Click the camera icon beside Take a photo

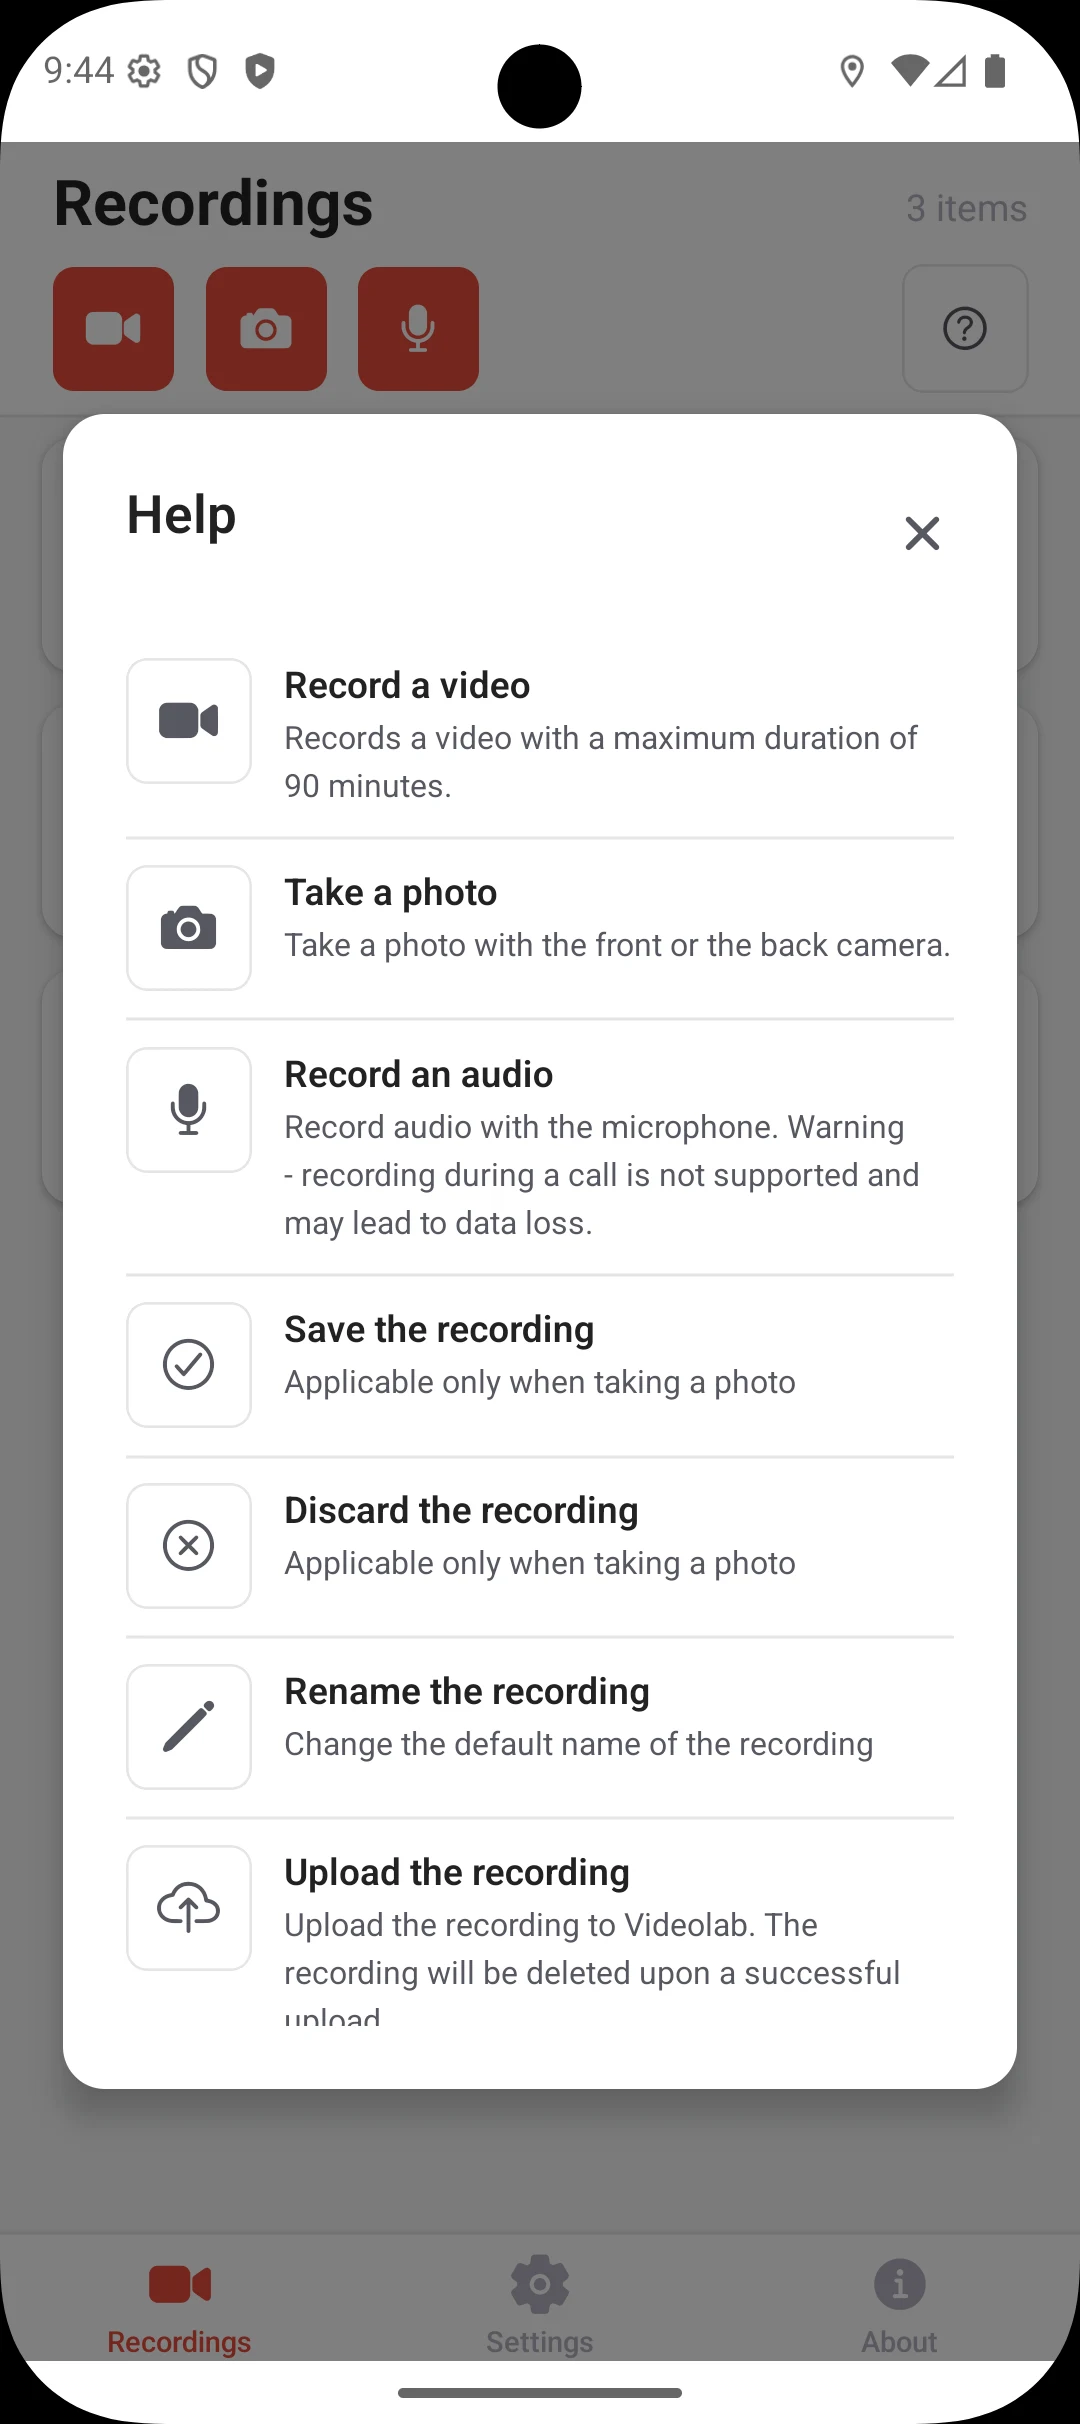click(189, 928)
